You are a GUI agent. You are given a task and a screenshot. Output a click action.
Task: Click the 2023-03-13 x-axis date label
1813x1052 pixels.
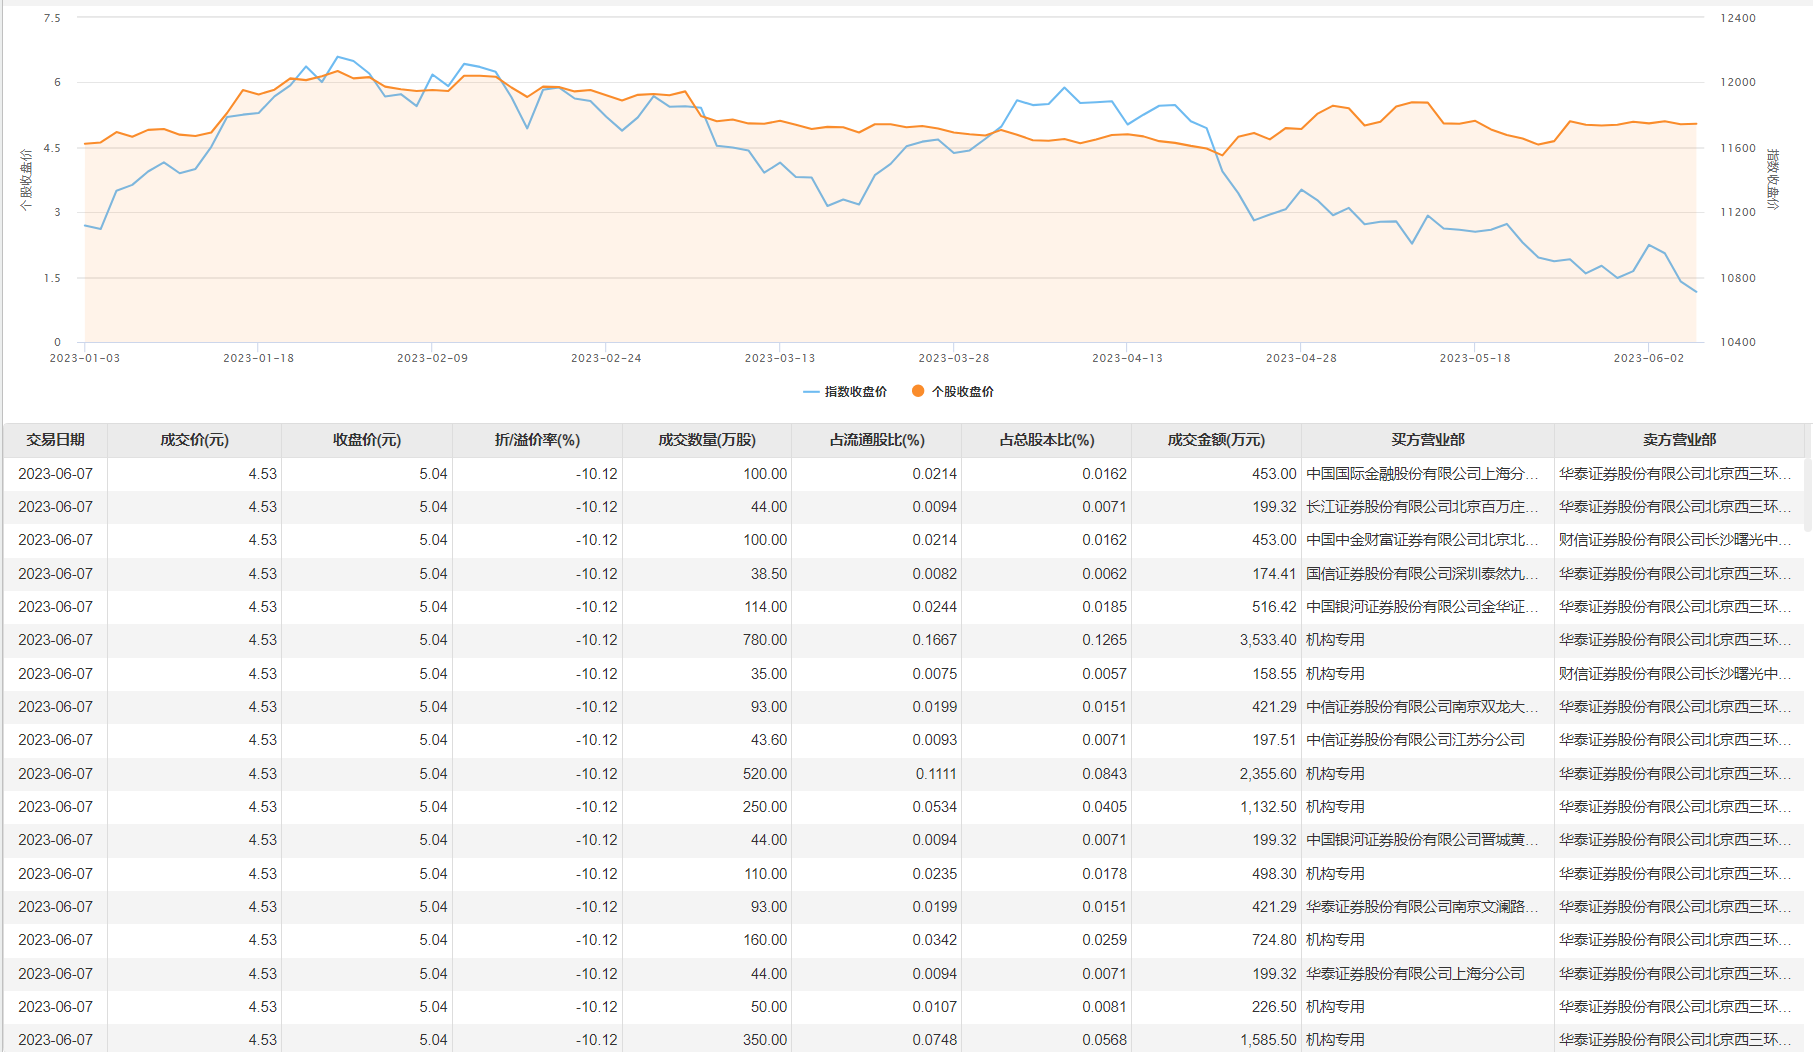pyautogui.click(x=780, y=358)
